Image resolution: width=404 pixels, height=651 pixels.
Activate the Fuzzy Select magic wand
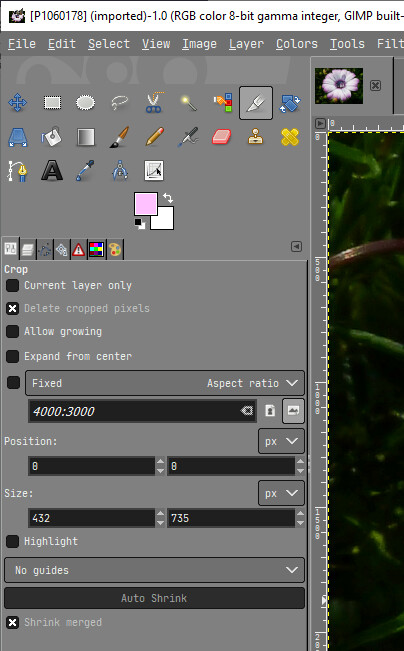tap(188, 103)
